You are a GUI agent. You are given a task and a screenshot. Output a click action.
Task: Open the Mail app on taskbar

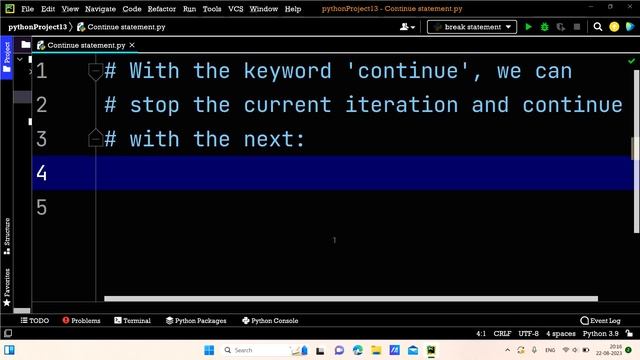tap(413, 350)
